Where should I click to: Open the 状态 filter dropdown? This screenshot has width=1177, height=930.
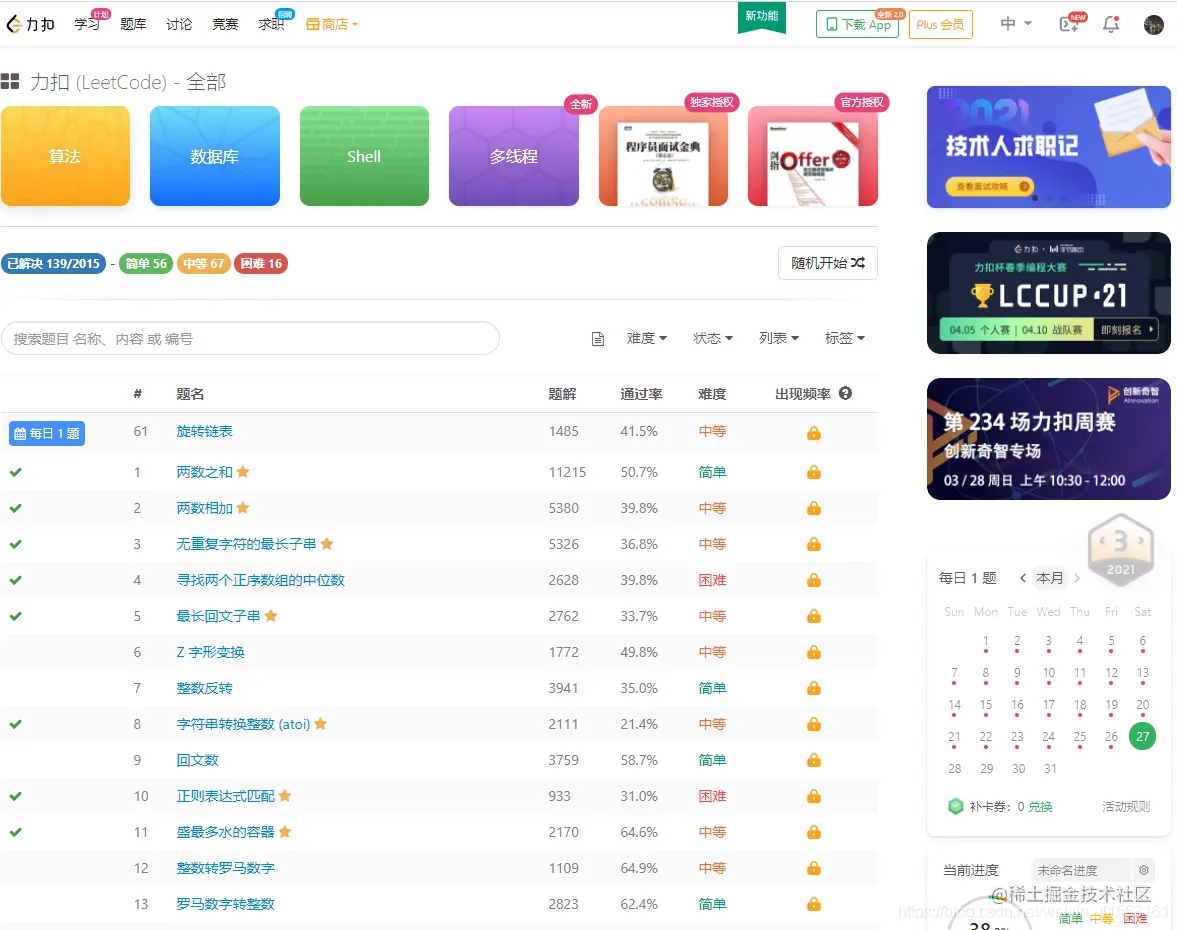pyautogui.click(x=712, y=338)
